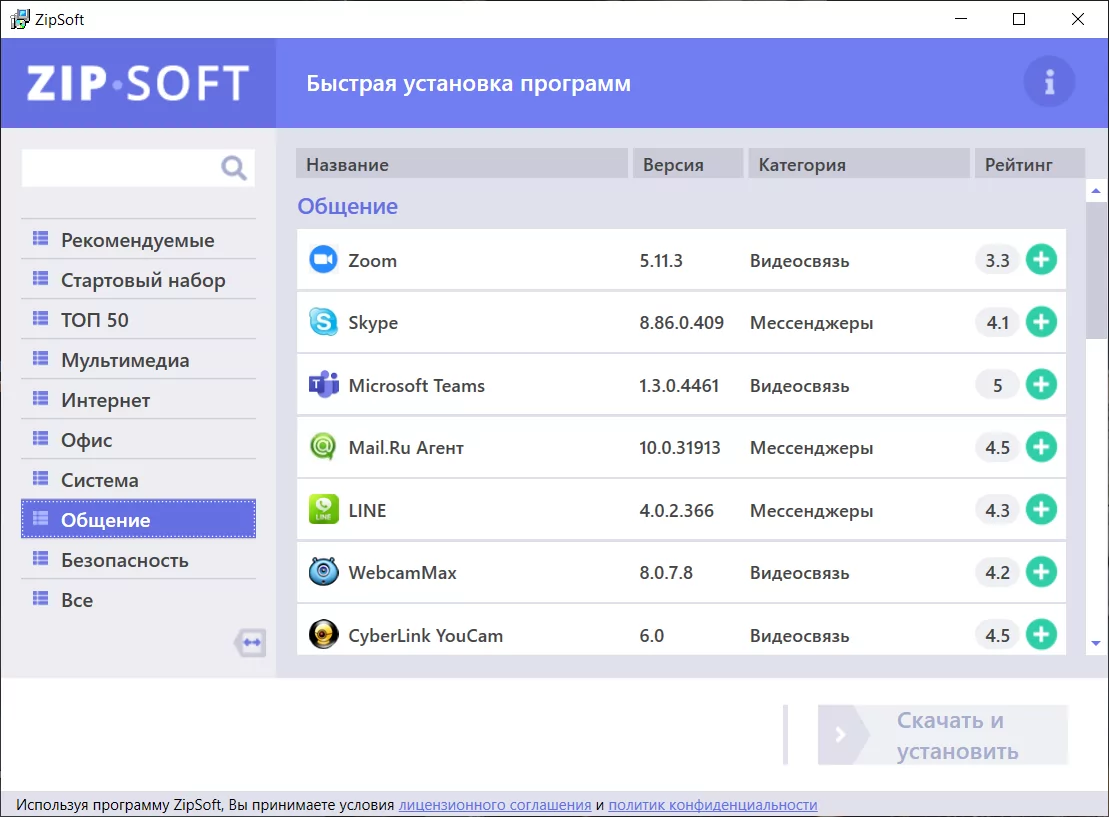Click the info icon in the header

click(1050, 82)
